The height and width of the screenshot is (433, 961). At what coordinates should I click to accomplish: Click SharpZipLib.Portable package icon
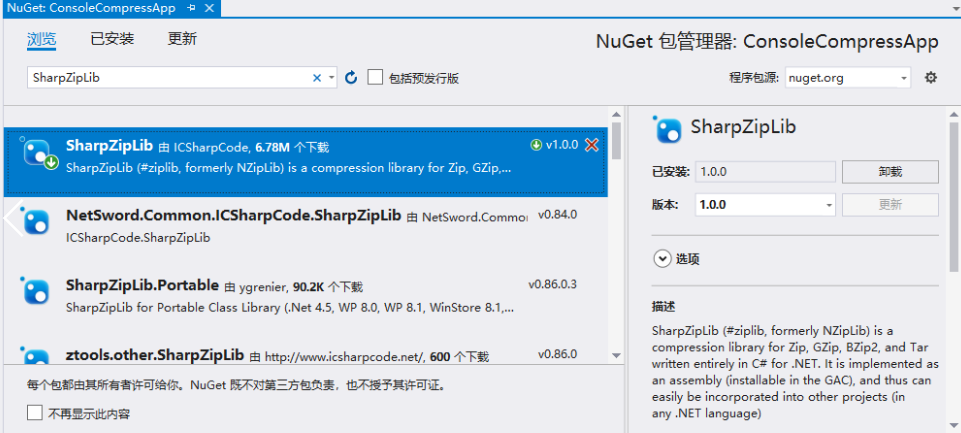coord(36,290)
